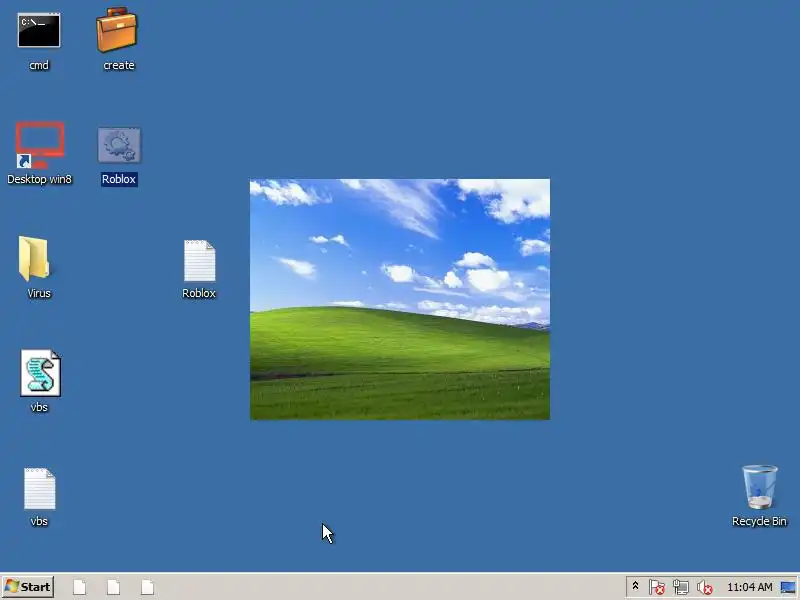Click the muted speaker volume icon
This screenshot has height=600, width=800.
tap(705, 587)
